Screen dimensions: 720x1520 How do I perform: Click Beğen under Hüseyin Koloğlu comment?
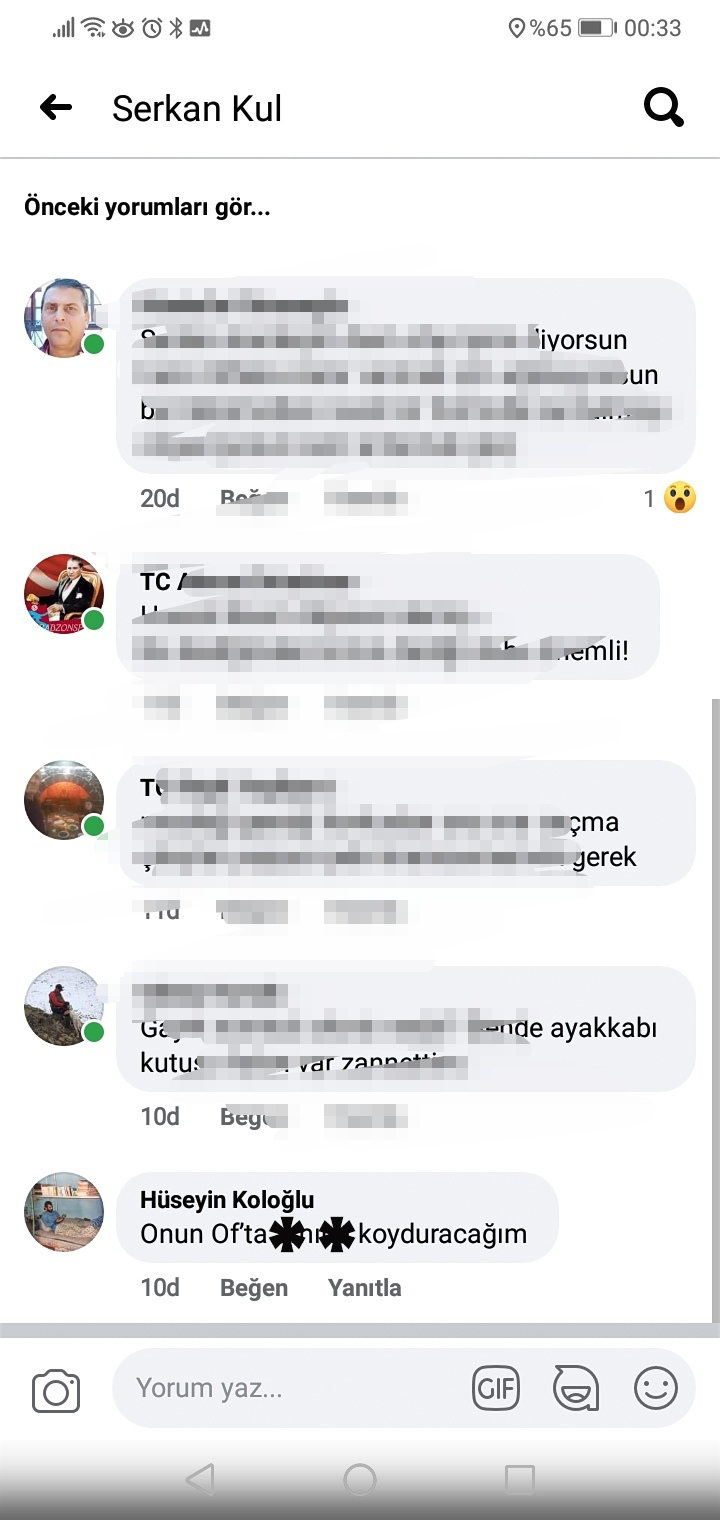point(254,1288)
